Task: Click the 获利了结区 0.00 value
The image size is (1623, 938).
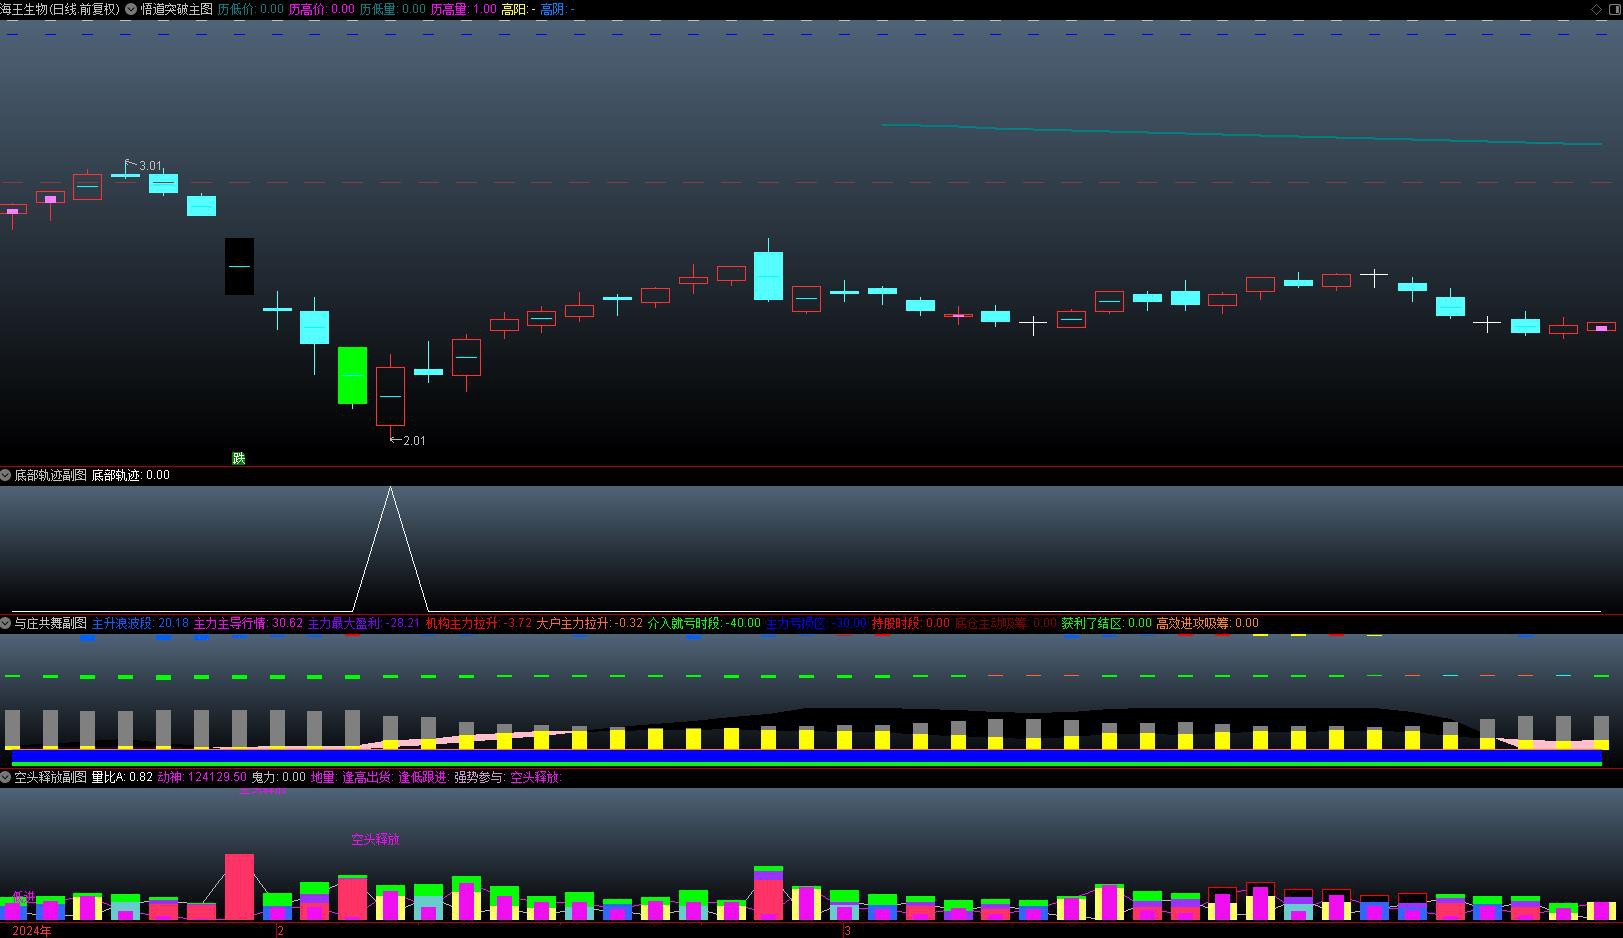Action: tap(1106, 623)
